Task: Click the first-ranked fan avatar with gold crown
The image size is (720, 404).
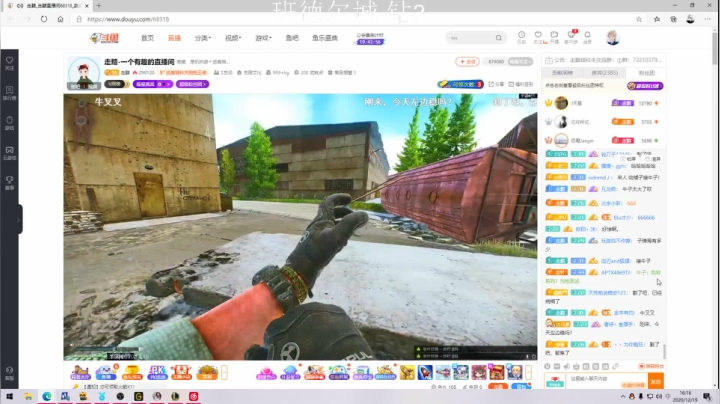Action: (561, 103)
